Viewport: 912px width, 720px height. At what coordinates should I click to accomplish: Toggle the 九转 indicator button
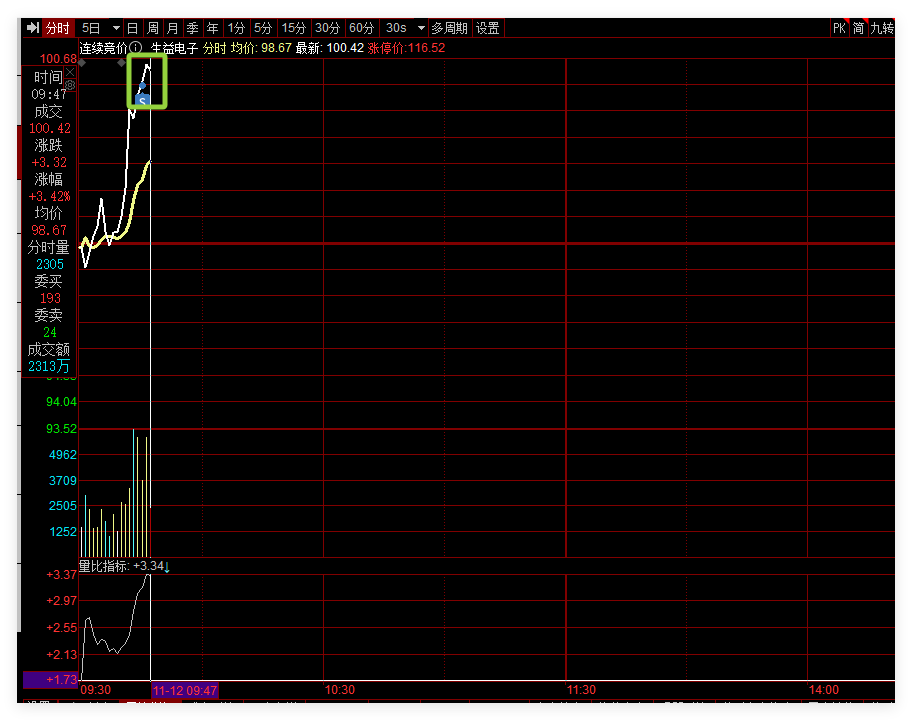882,28
